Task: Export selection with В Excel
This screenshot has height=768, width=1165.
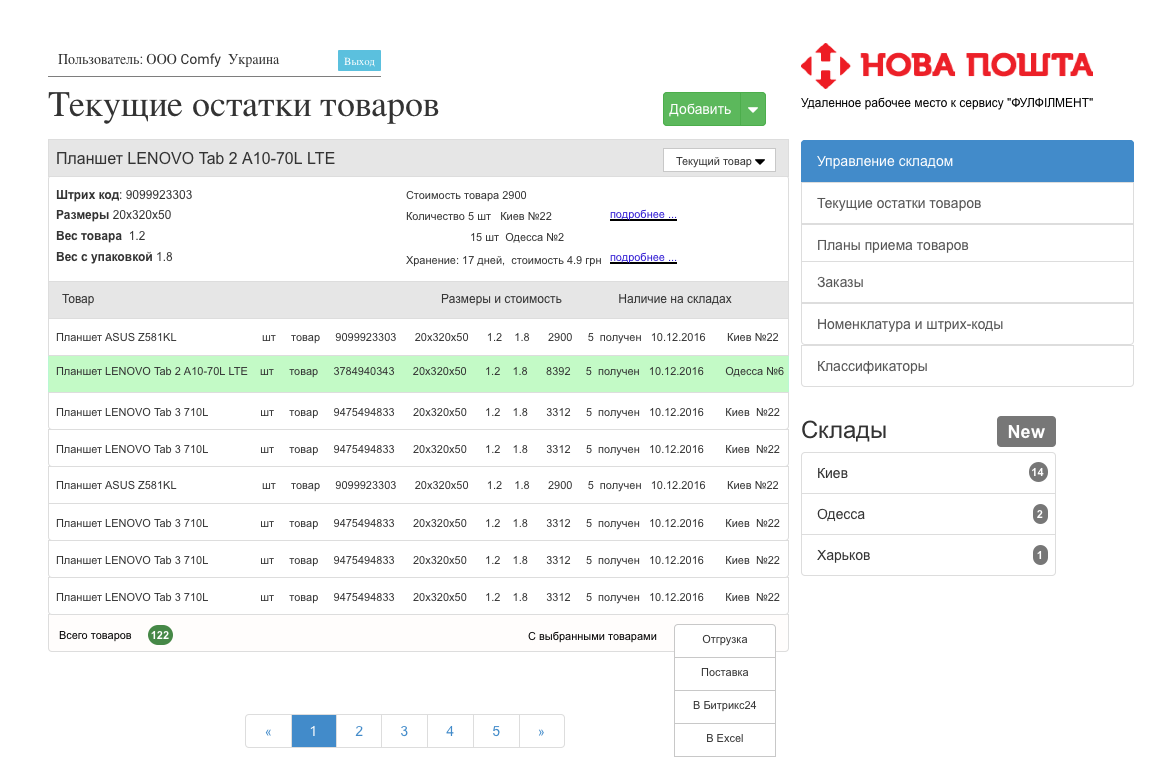Action: (x=724, y=739)
